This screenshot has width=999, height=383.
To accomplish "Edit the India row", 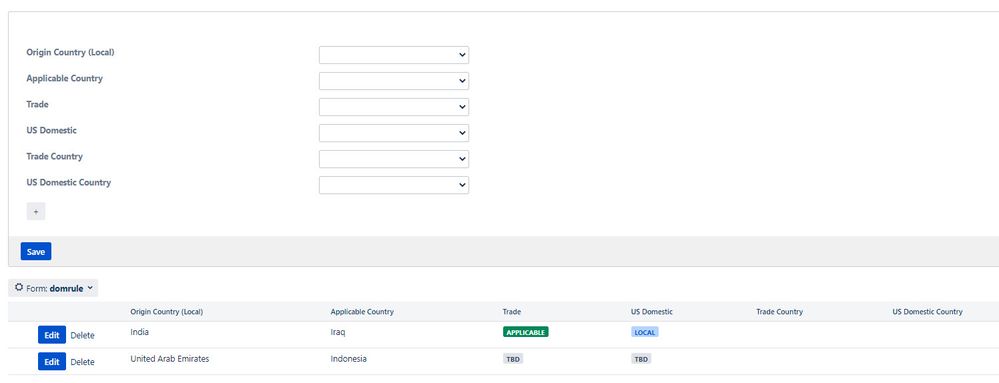I will click(x=52, y=335).
